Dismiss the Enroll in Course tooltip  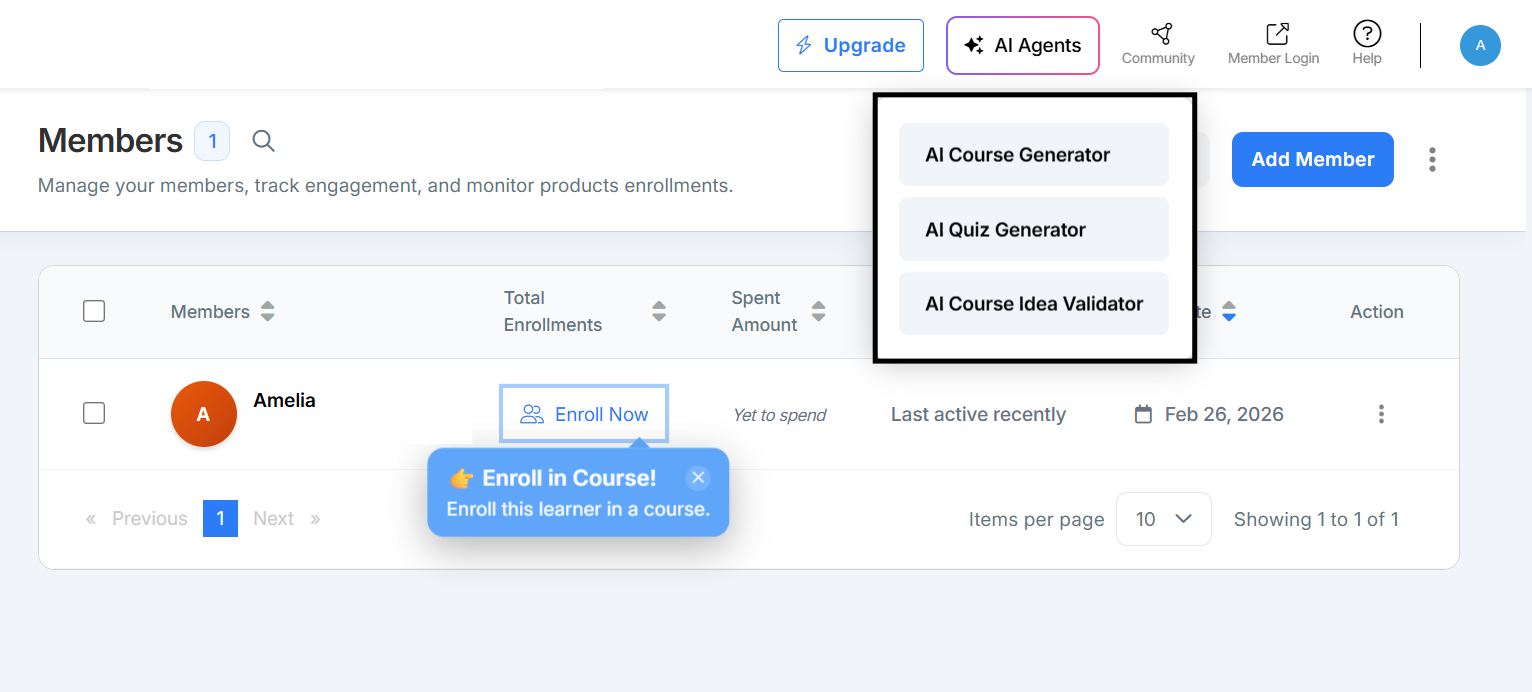click(x=698, y=477)
